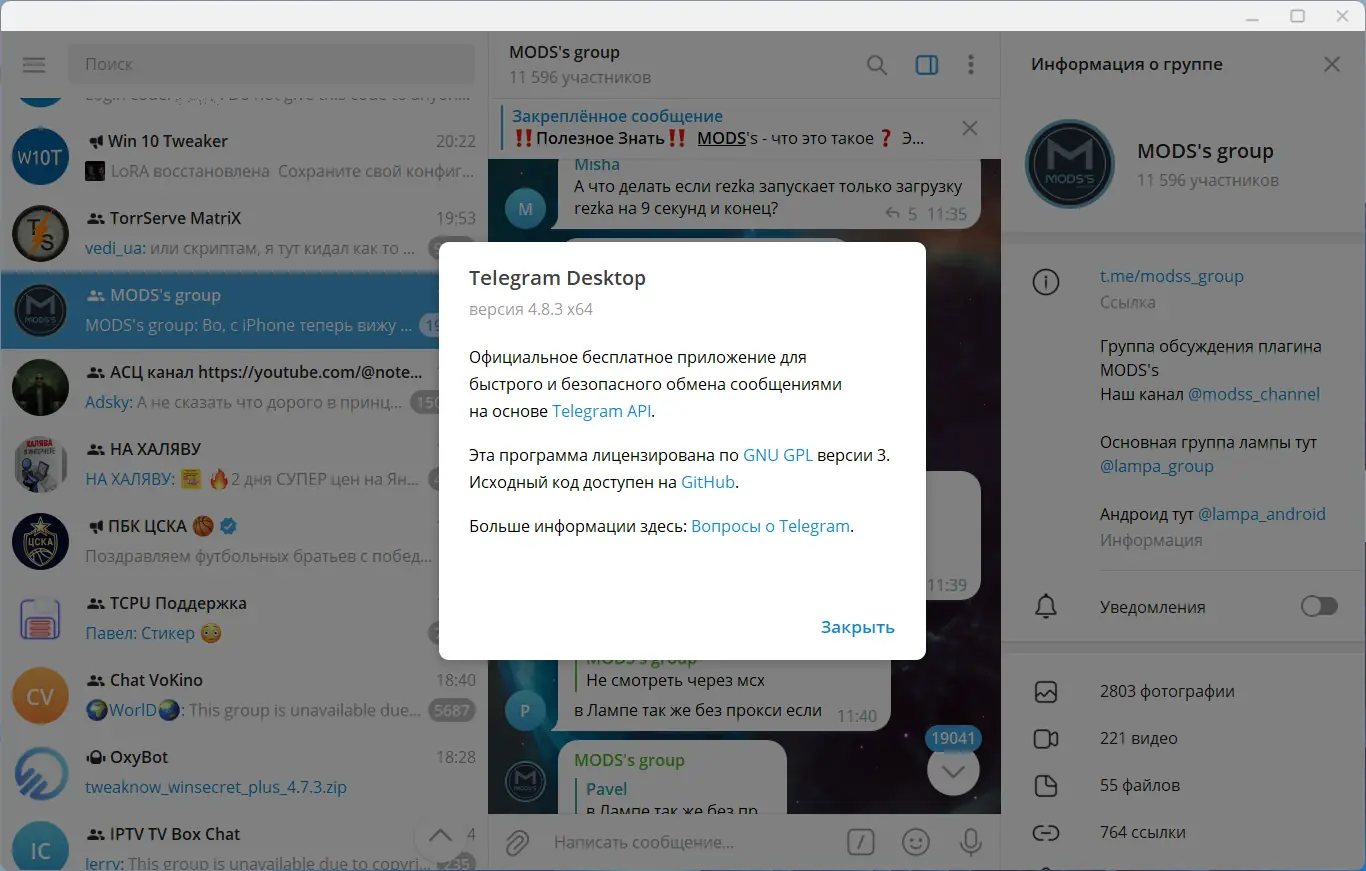This screenshot has height=871, width=1366.
Task: Click the MODS's group avatar in info panel
Action: point(1070,165)
